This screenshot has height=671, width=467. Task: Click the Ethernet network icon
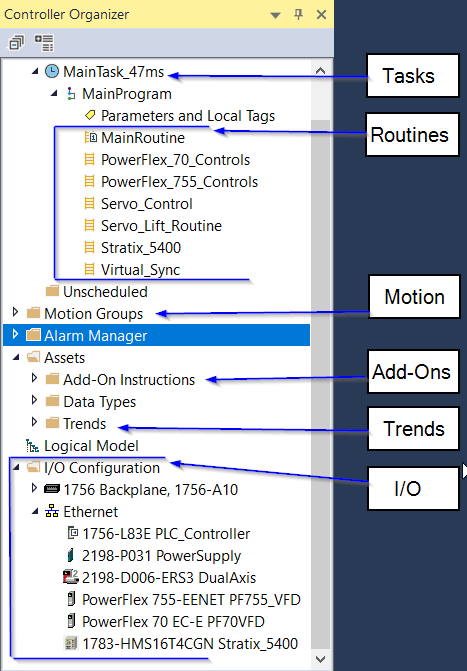(x=52, y=511)
